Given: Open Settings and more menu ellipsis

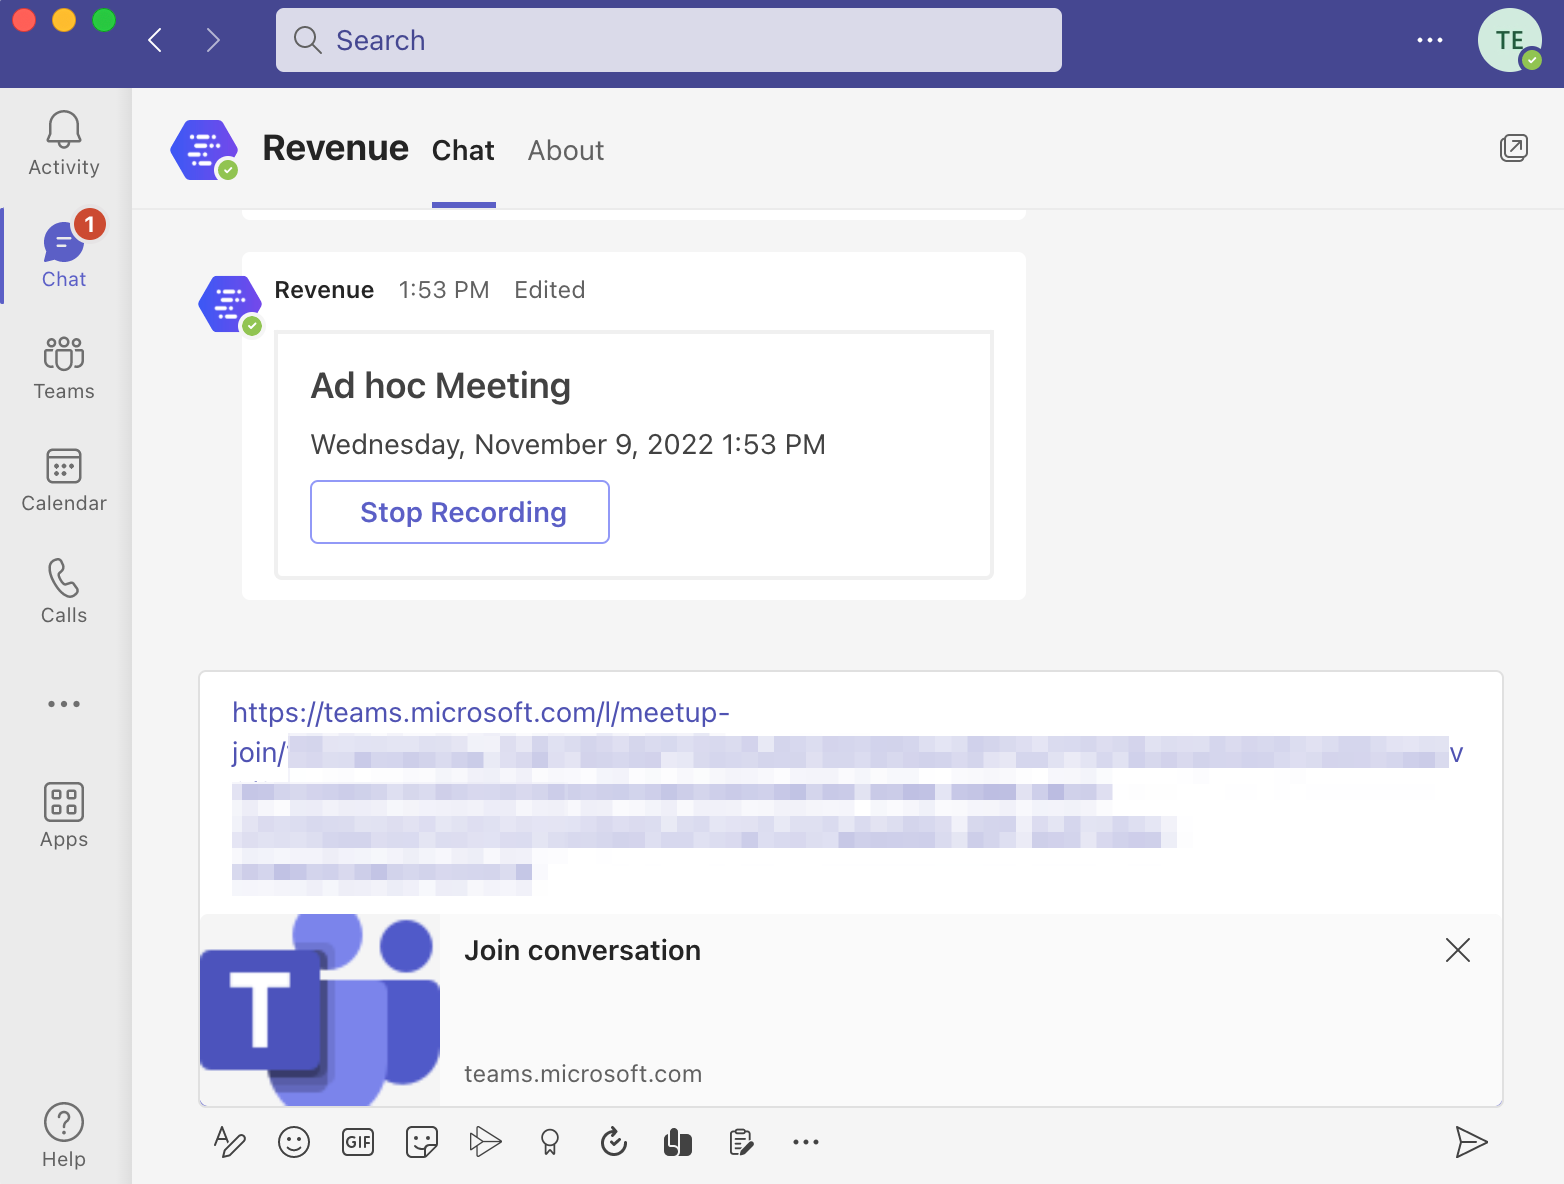Looking at the screenshot, I should [x=1430, y=40].
